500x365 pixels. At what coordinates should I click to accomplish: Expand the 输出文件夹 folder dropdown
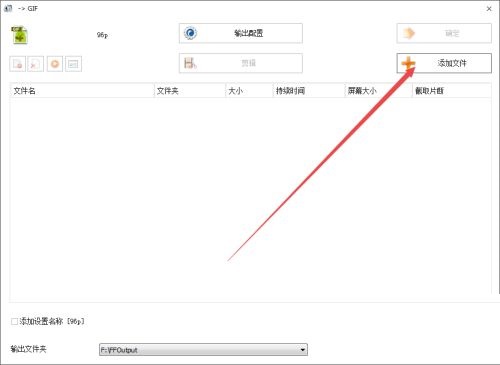pos(303,350)
